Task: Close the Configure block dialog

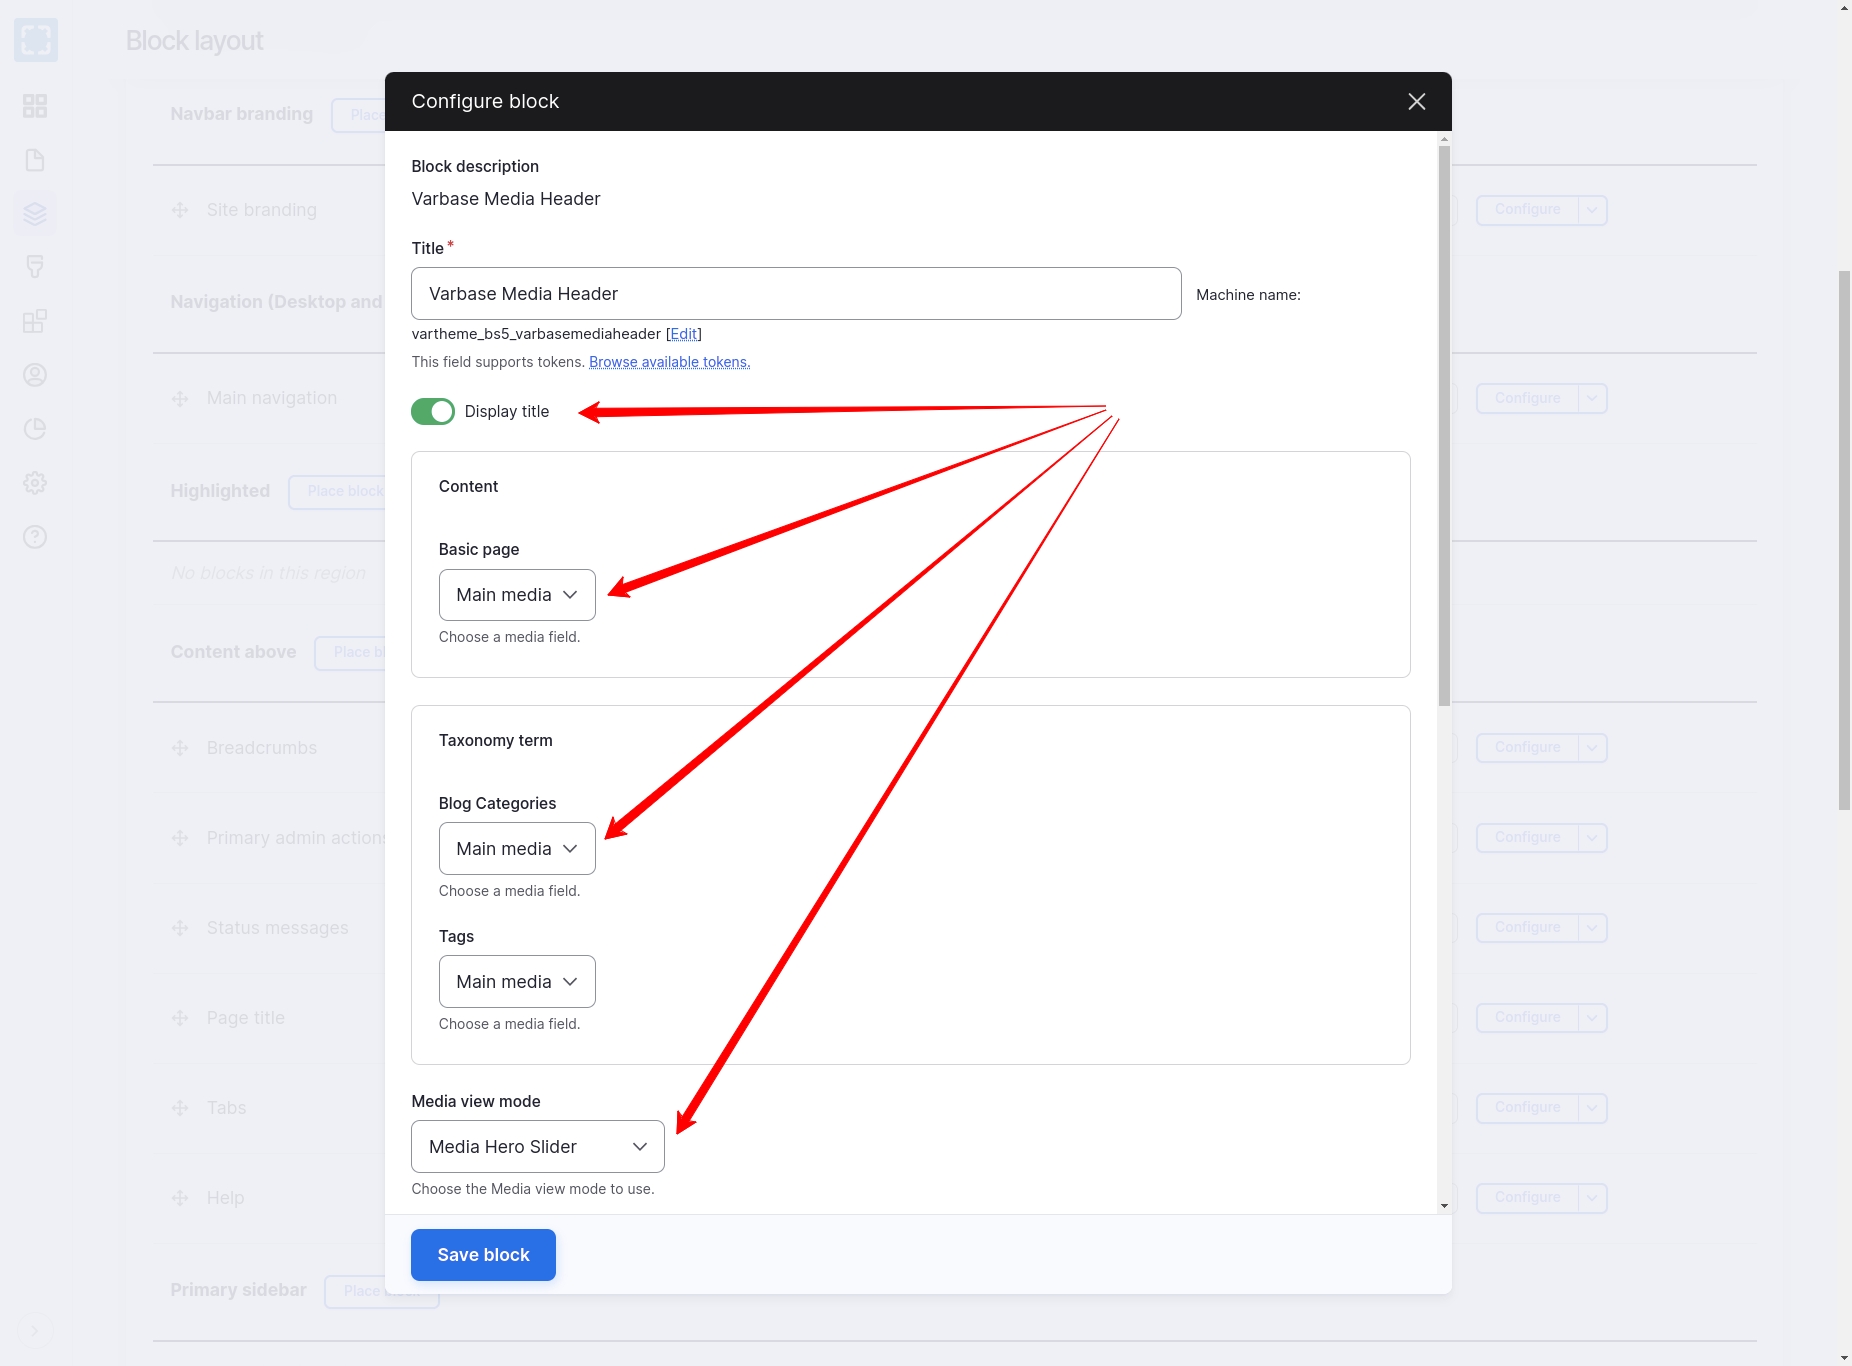Action: coord(1416,102)
